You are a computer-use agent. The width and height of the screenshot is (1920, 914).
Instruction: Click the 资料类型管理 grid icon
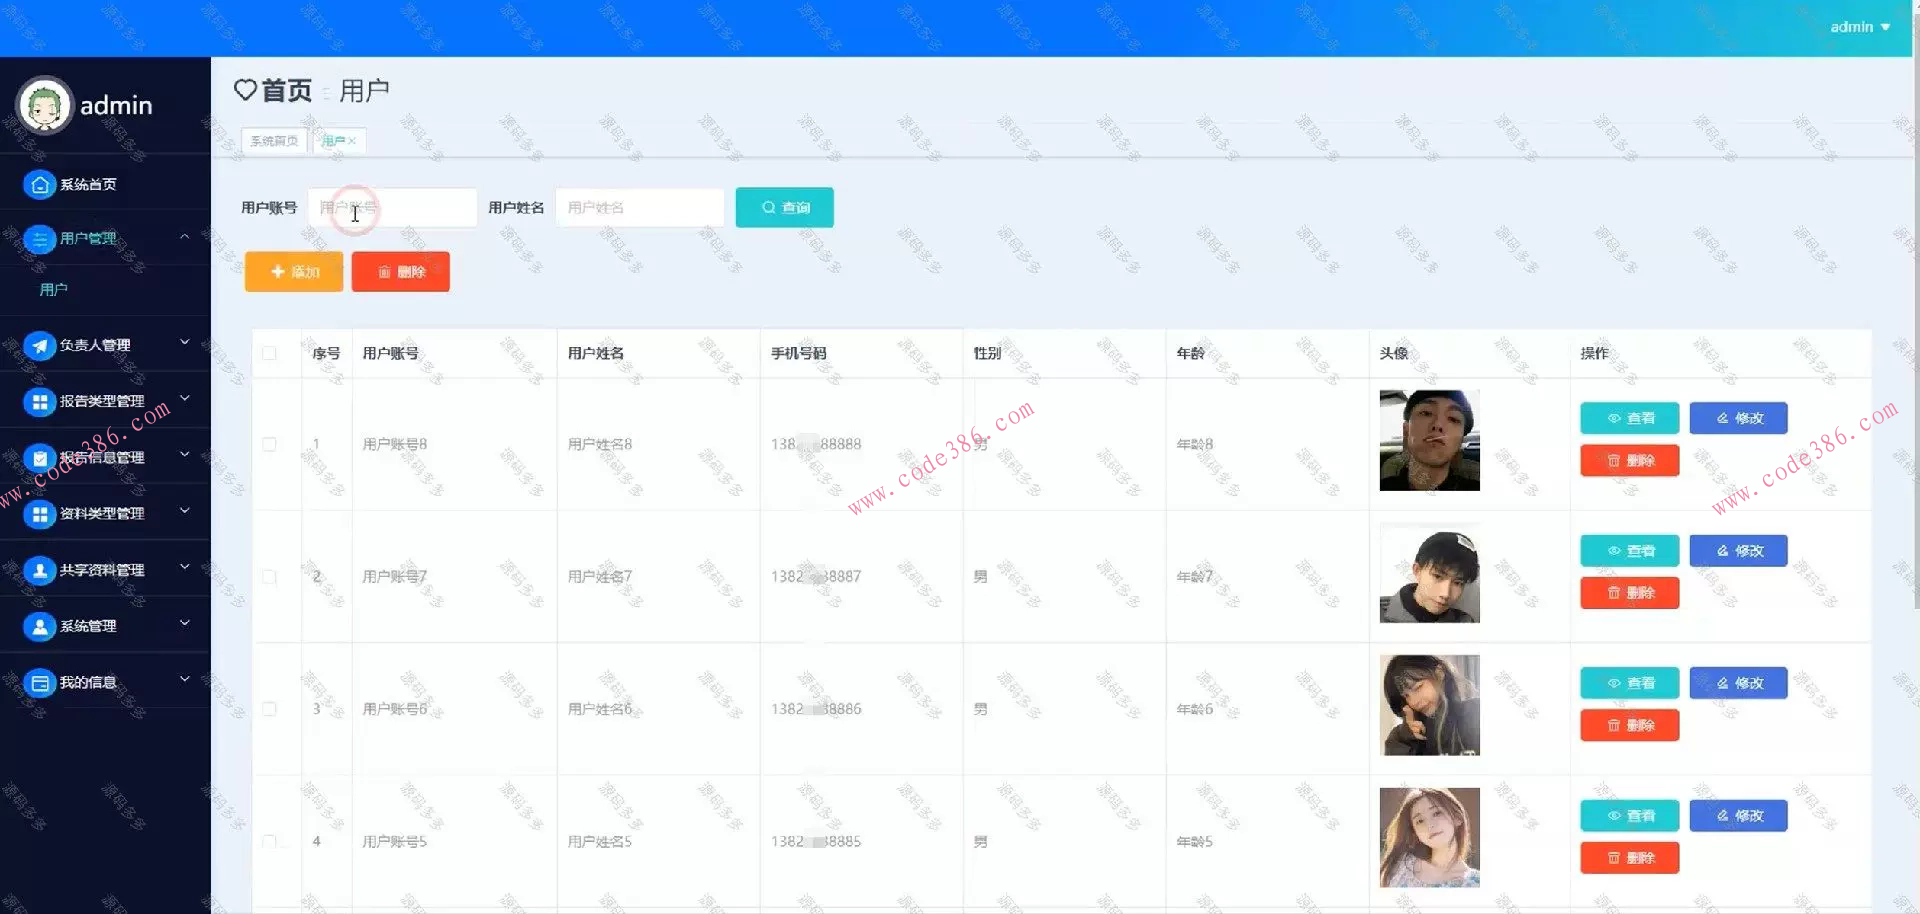click(39, 514)
